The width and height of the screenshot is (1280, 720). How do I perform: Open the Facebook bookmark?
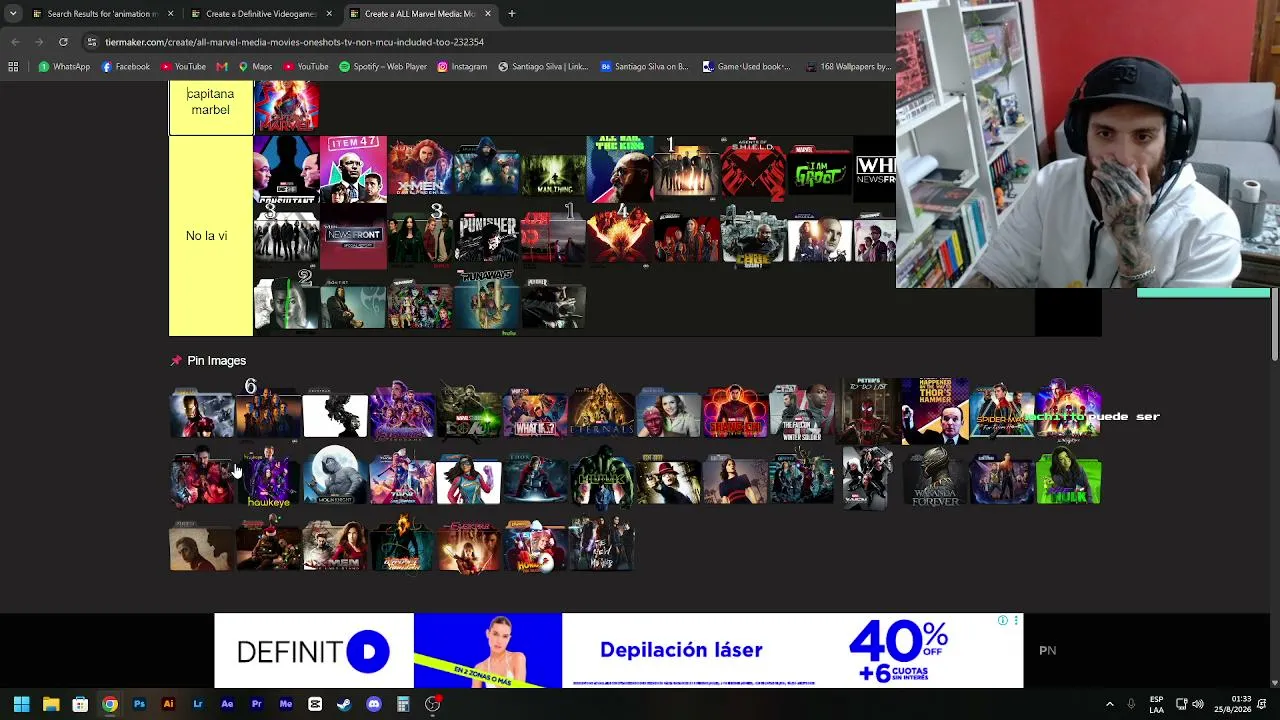[x=125, y=67]
